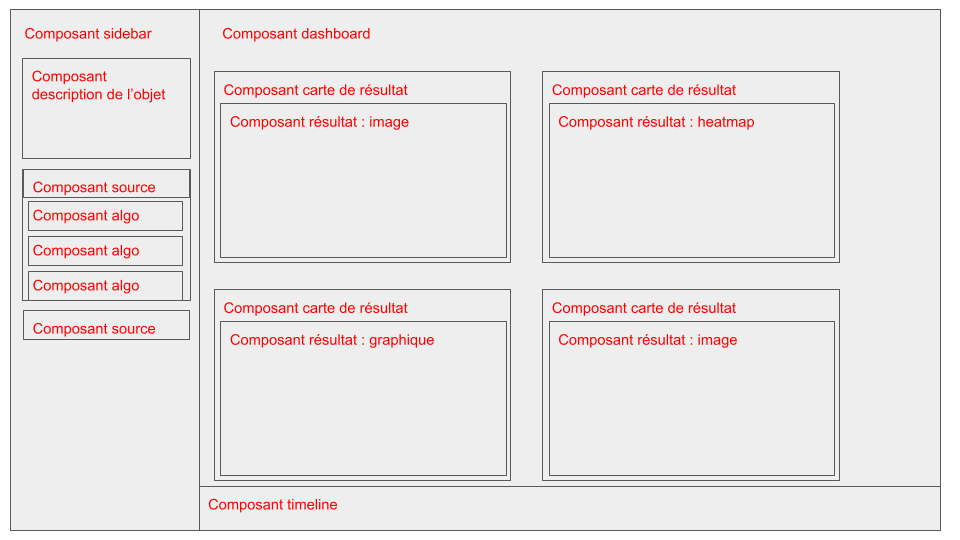
Task: Click the 'Composant résultat : heatmap' label
Action: [x=656, y=122]
